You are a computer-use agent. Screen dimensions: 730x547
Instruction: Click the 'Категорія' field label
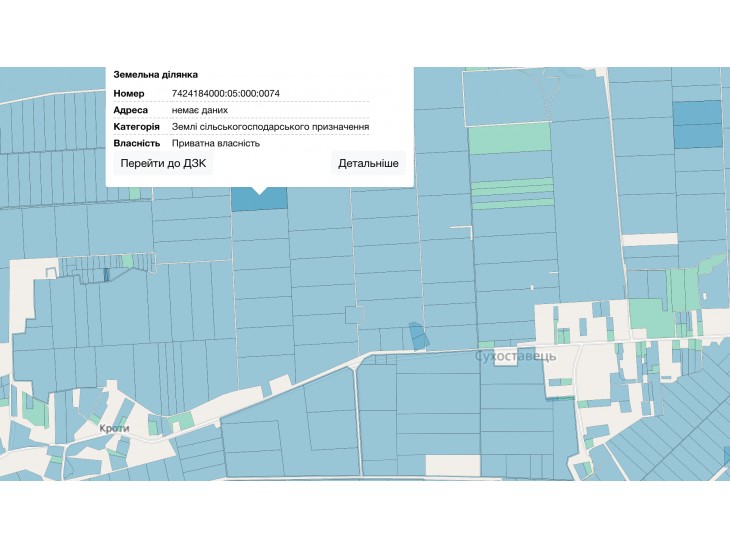pyautogui.click(x=136, y=127)
